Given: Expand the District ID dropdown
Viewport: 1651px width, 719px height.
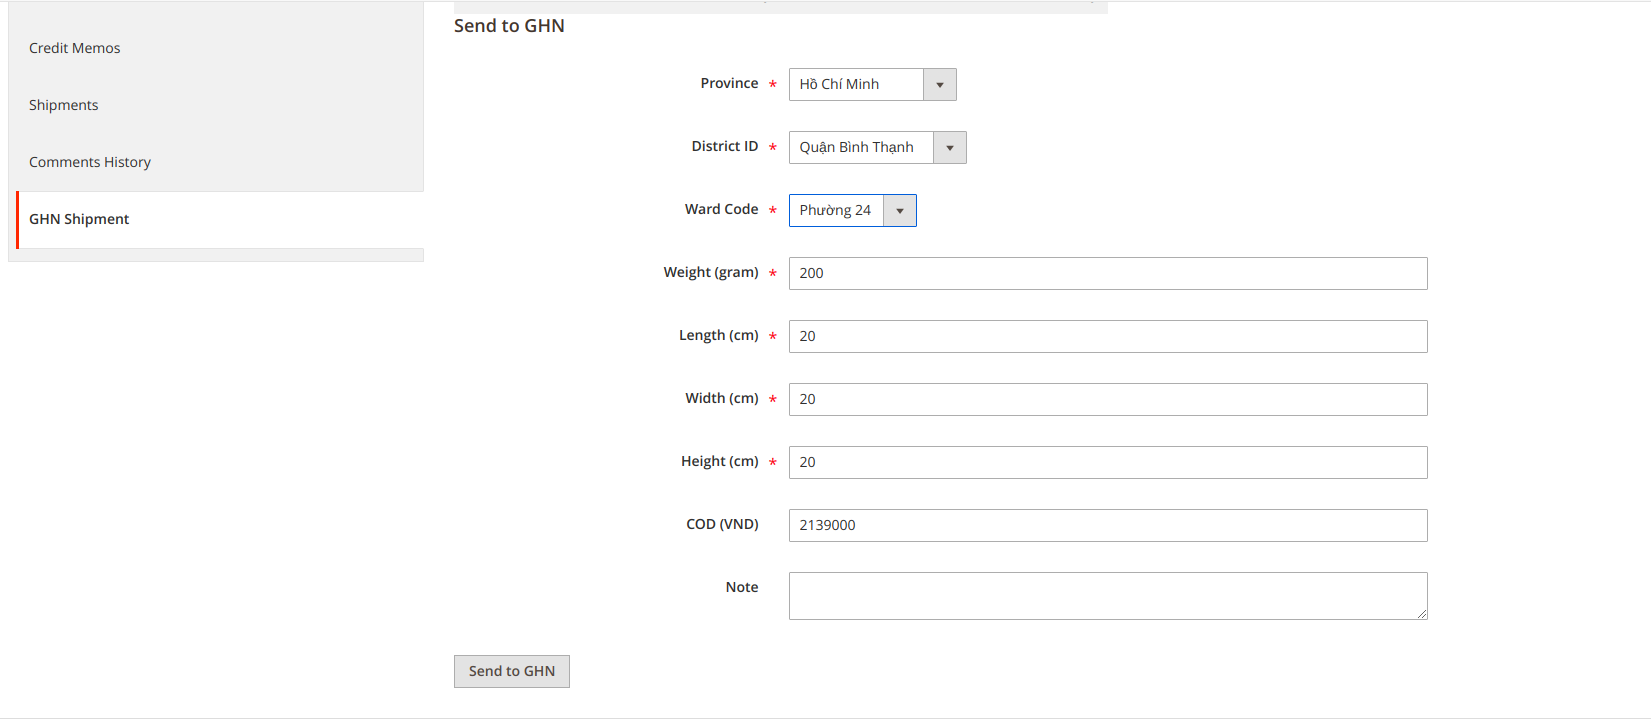Looking at the screenshot, I should tap(861, 147).
